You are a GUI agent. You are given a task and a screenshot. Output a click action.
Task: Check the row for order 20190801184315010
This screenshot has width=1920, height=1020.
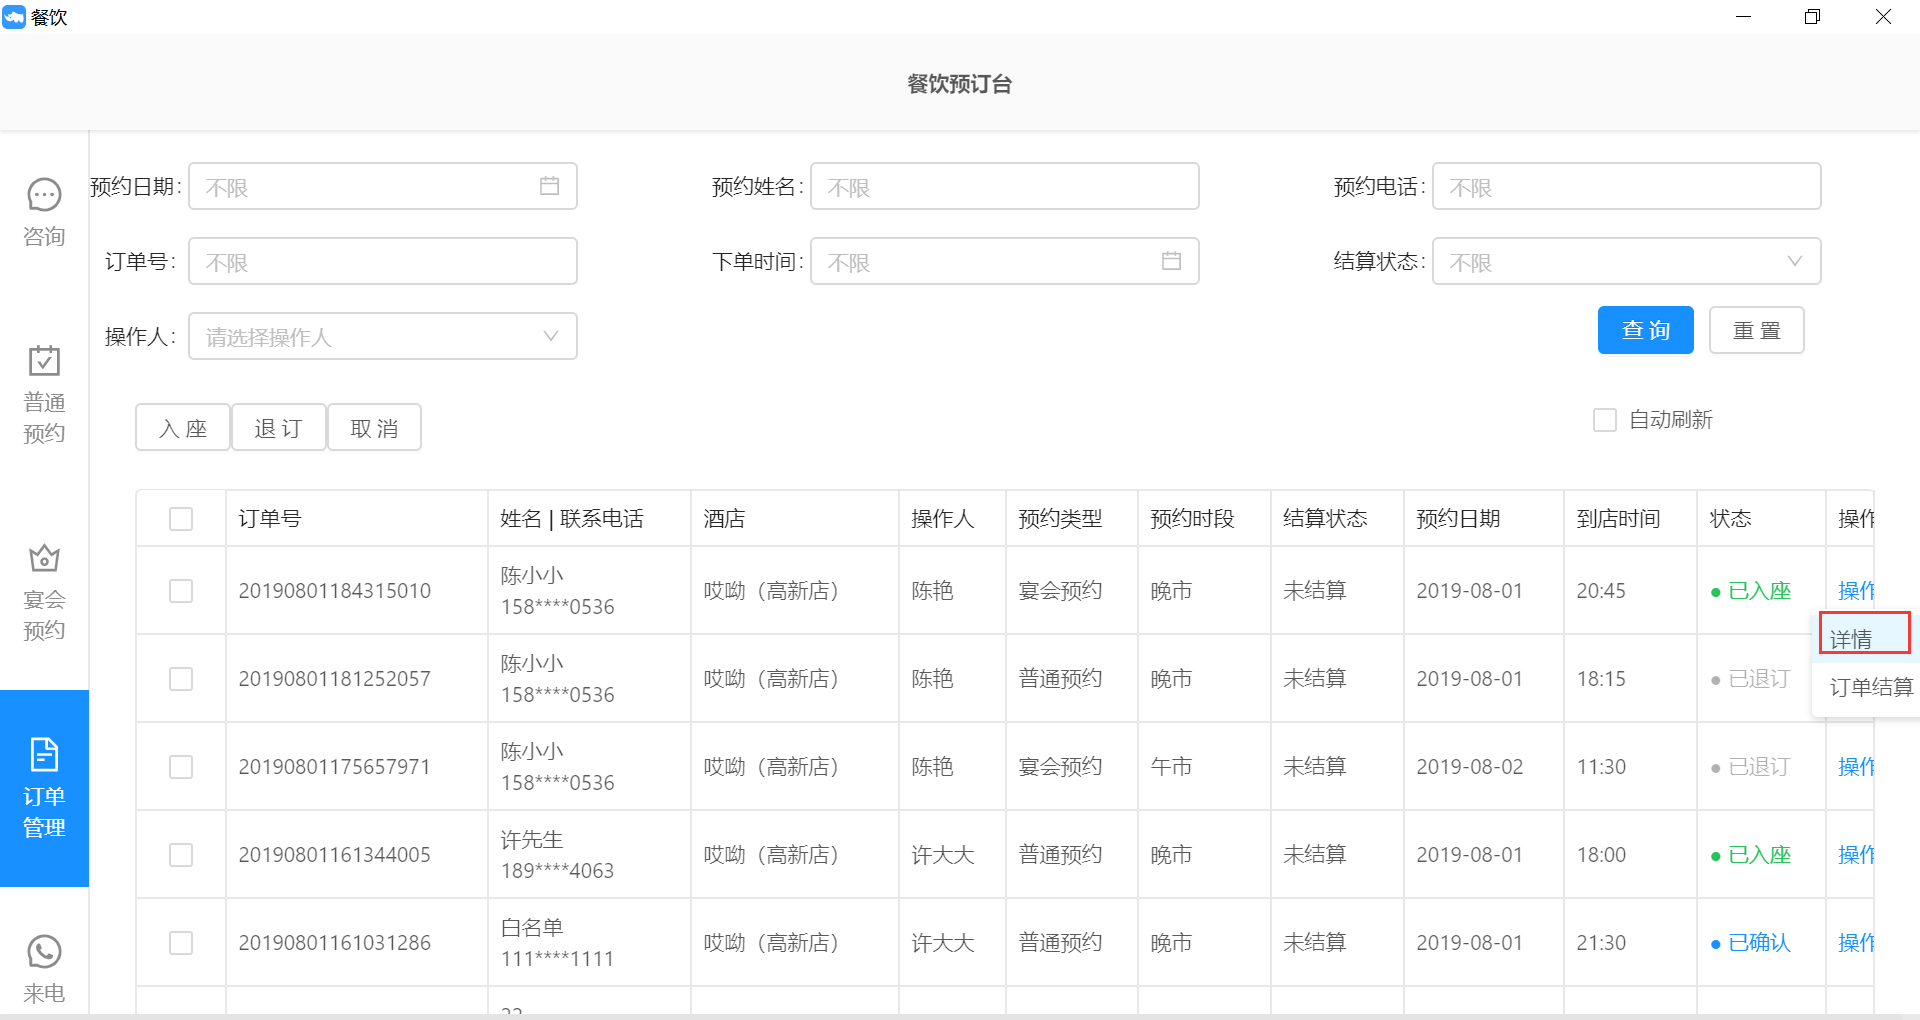(x=181, y=591)
